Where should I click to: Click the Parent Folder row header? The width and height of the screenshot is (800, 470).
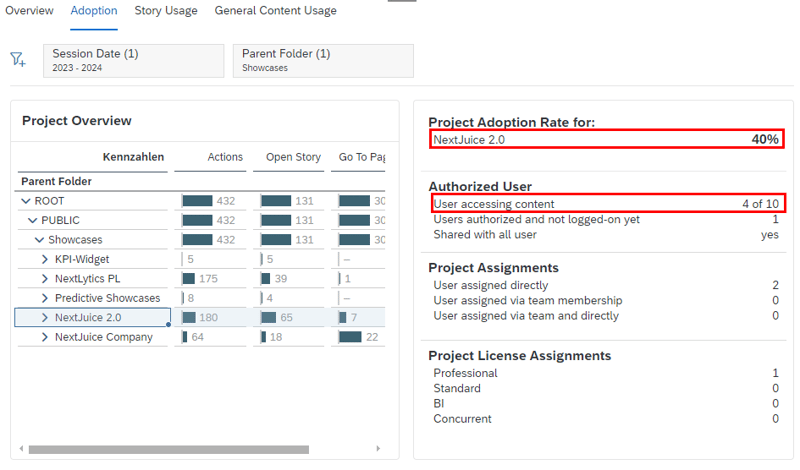click(57, 182)
